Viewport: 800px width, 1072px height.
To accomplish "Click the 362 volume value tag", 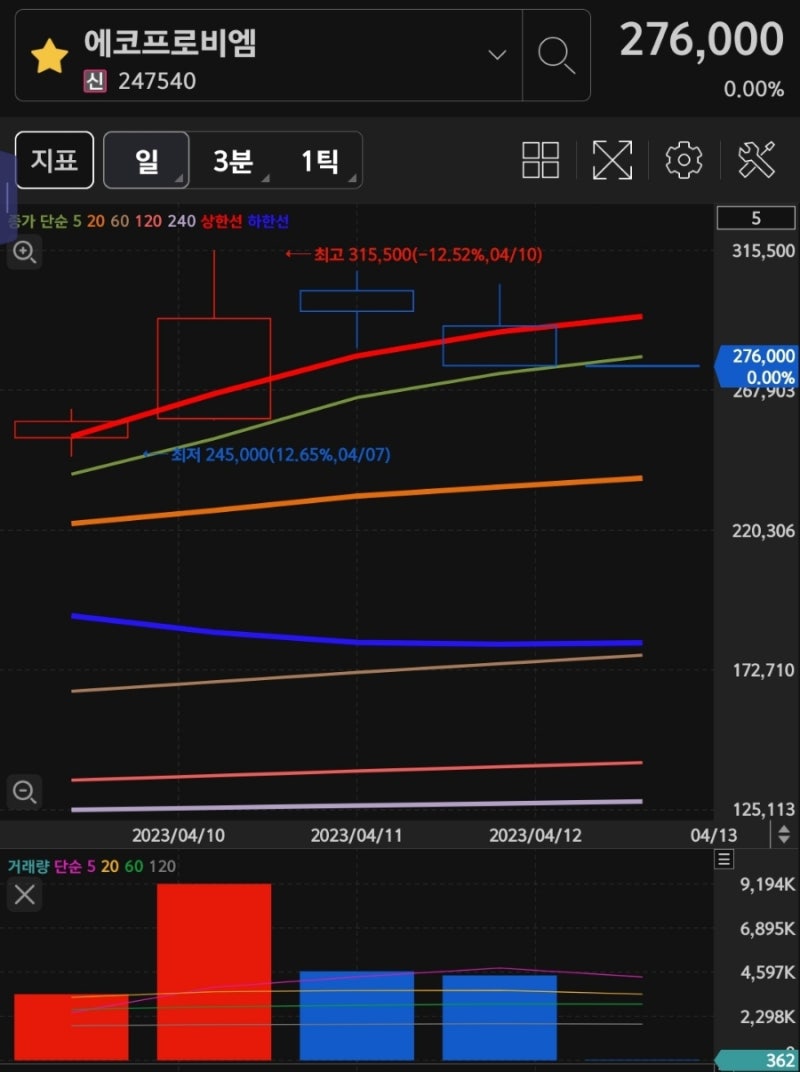I will [x=757, y=1060].
